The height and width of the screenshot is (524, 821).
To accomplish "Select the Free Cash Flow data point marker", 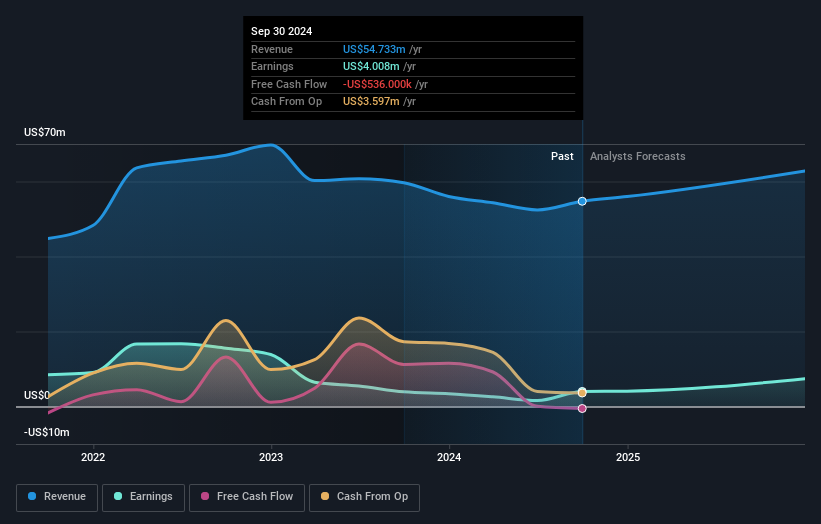I will [582, 408].
